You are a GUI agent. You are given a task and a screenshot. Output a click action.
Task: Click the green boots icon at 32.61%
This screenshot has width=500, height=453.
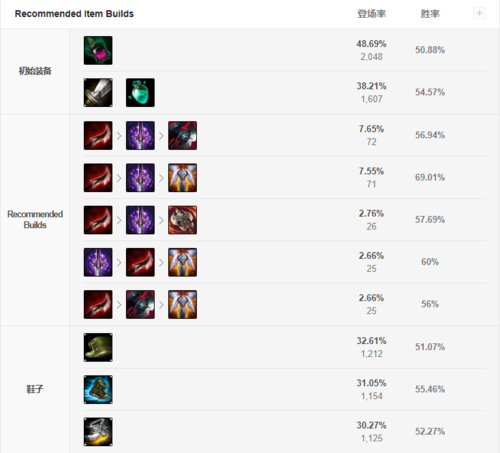click(98, 347)
